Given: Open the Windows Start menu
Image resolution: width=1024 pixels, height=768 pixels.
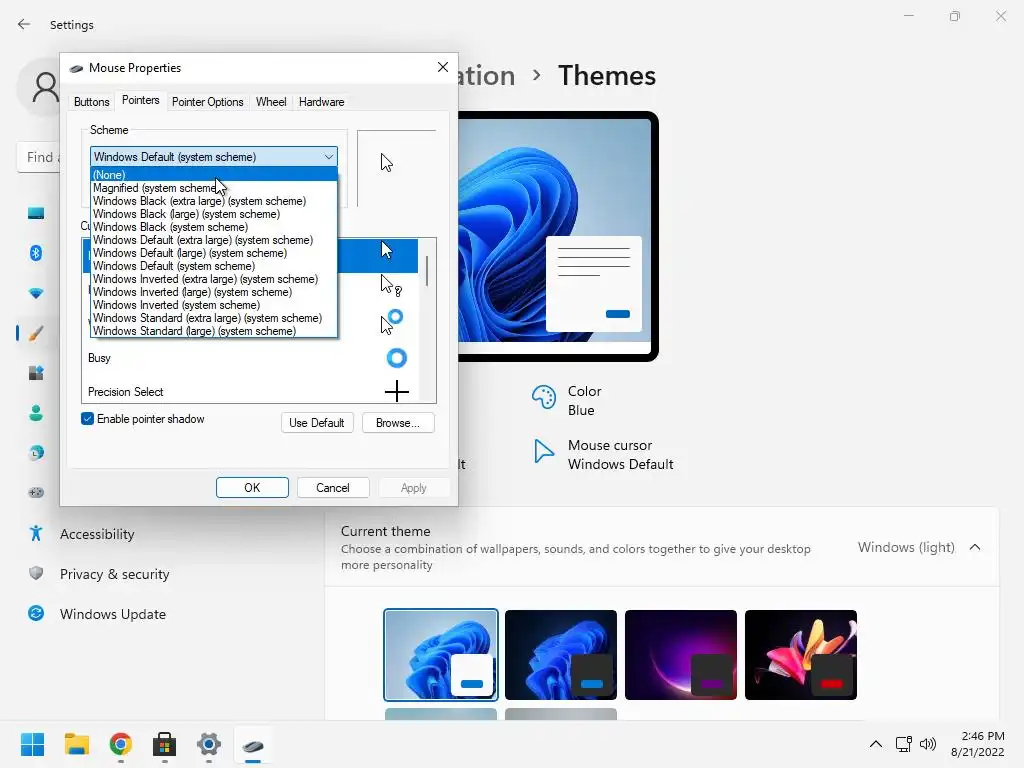Looking at the screenshot, I should [x=32, y=744].
